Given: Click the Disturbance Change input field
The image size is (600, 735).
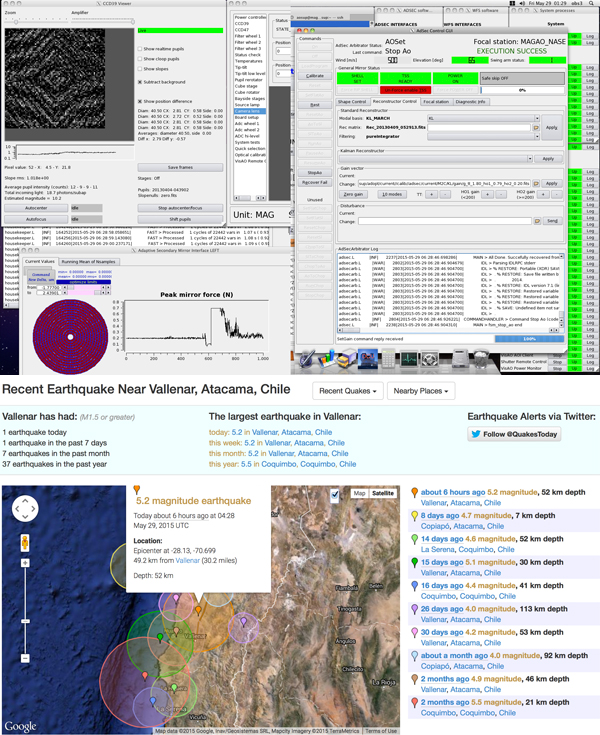Looking at the screenshot, I should pyautogui.click(x=445, y=221).
